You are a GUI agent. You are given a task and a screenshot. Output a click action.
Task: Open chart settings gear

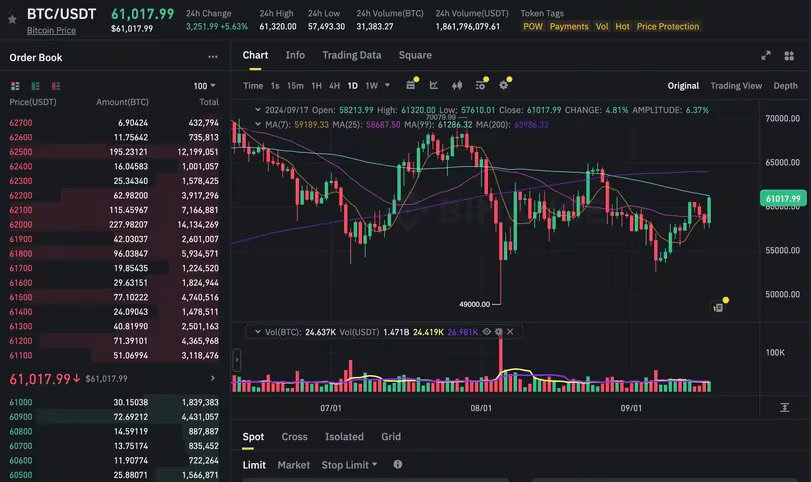point(503,85)
